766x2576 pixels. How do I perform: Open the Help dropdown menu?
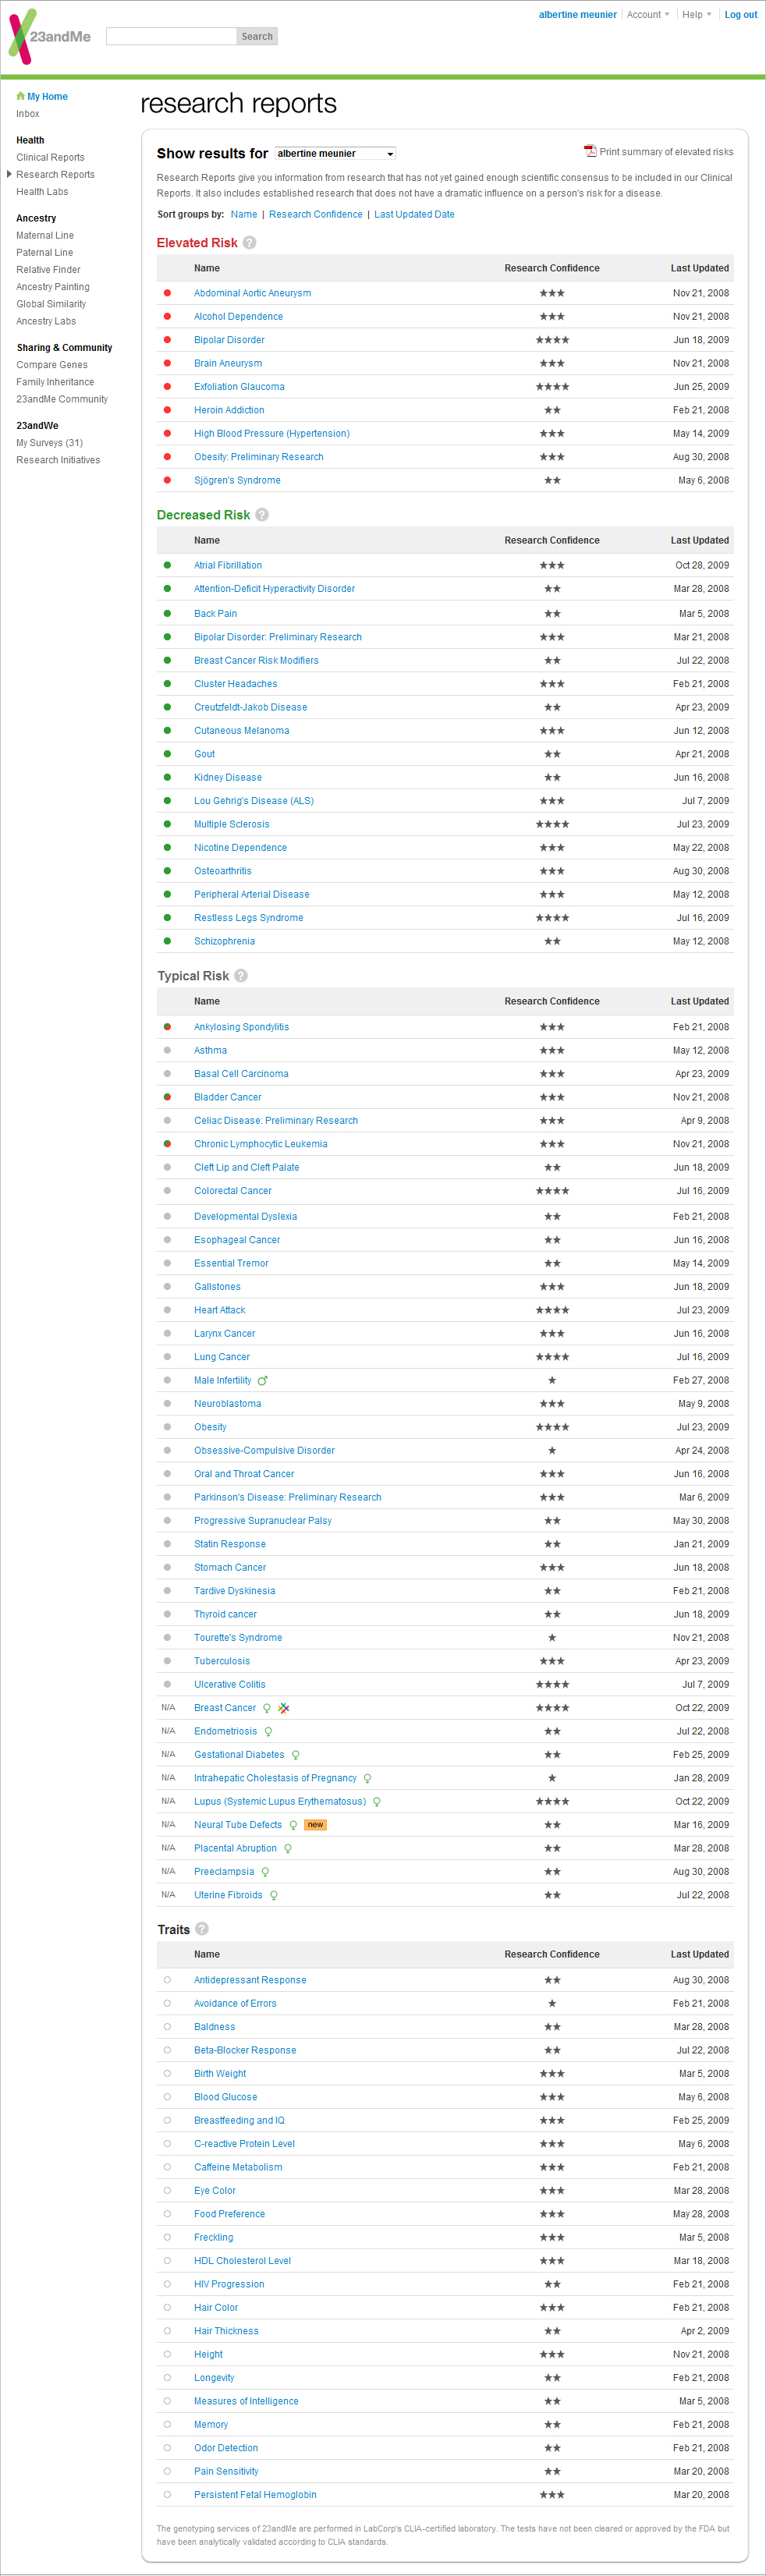(697, 15)
